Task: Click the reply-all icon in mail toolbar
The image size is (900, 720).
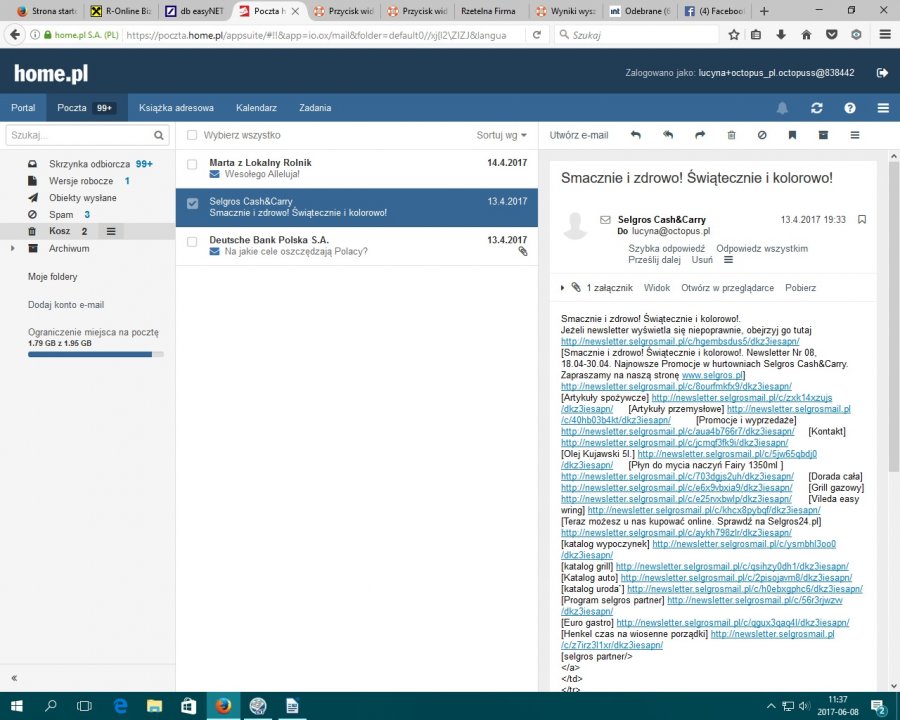Action: [x=668, y=135]
